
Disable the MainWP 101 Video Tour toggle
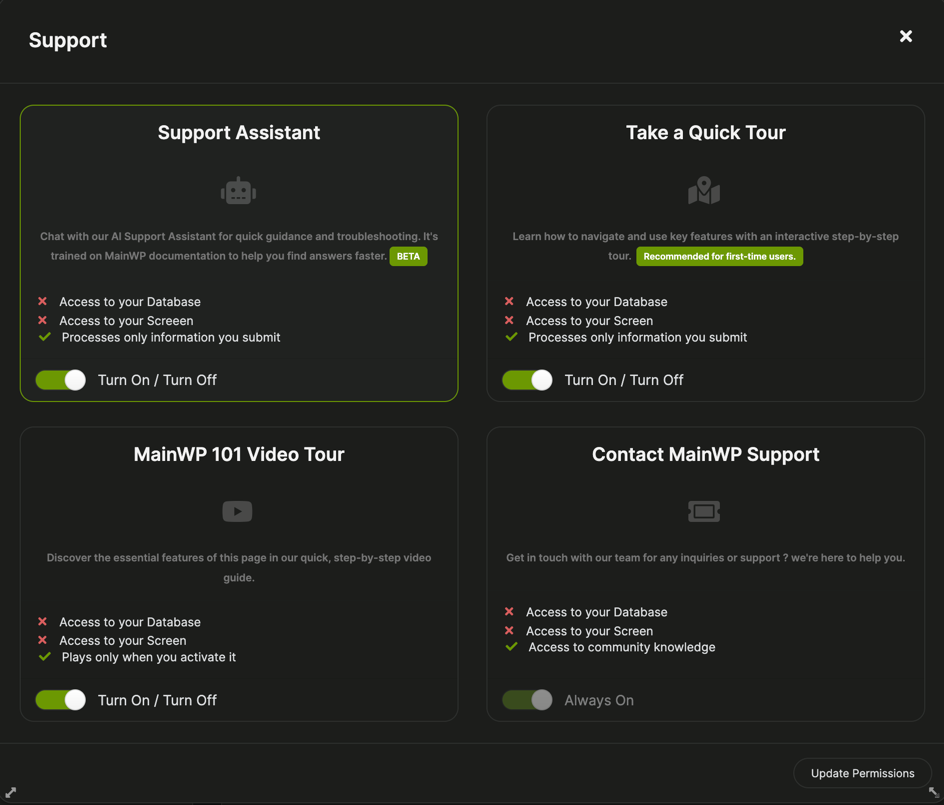[x=60, y=700]
